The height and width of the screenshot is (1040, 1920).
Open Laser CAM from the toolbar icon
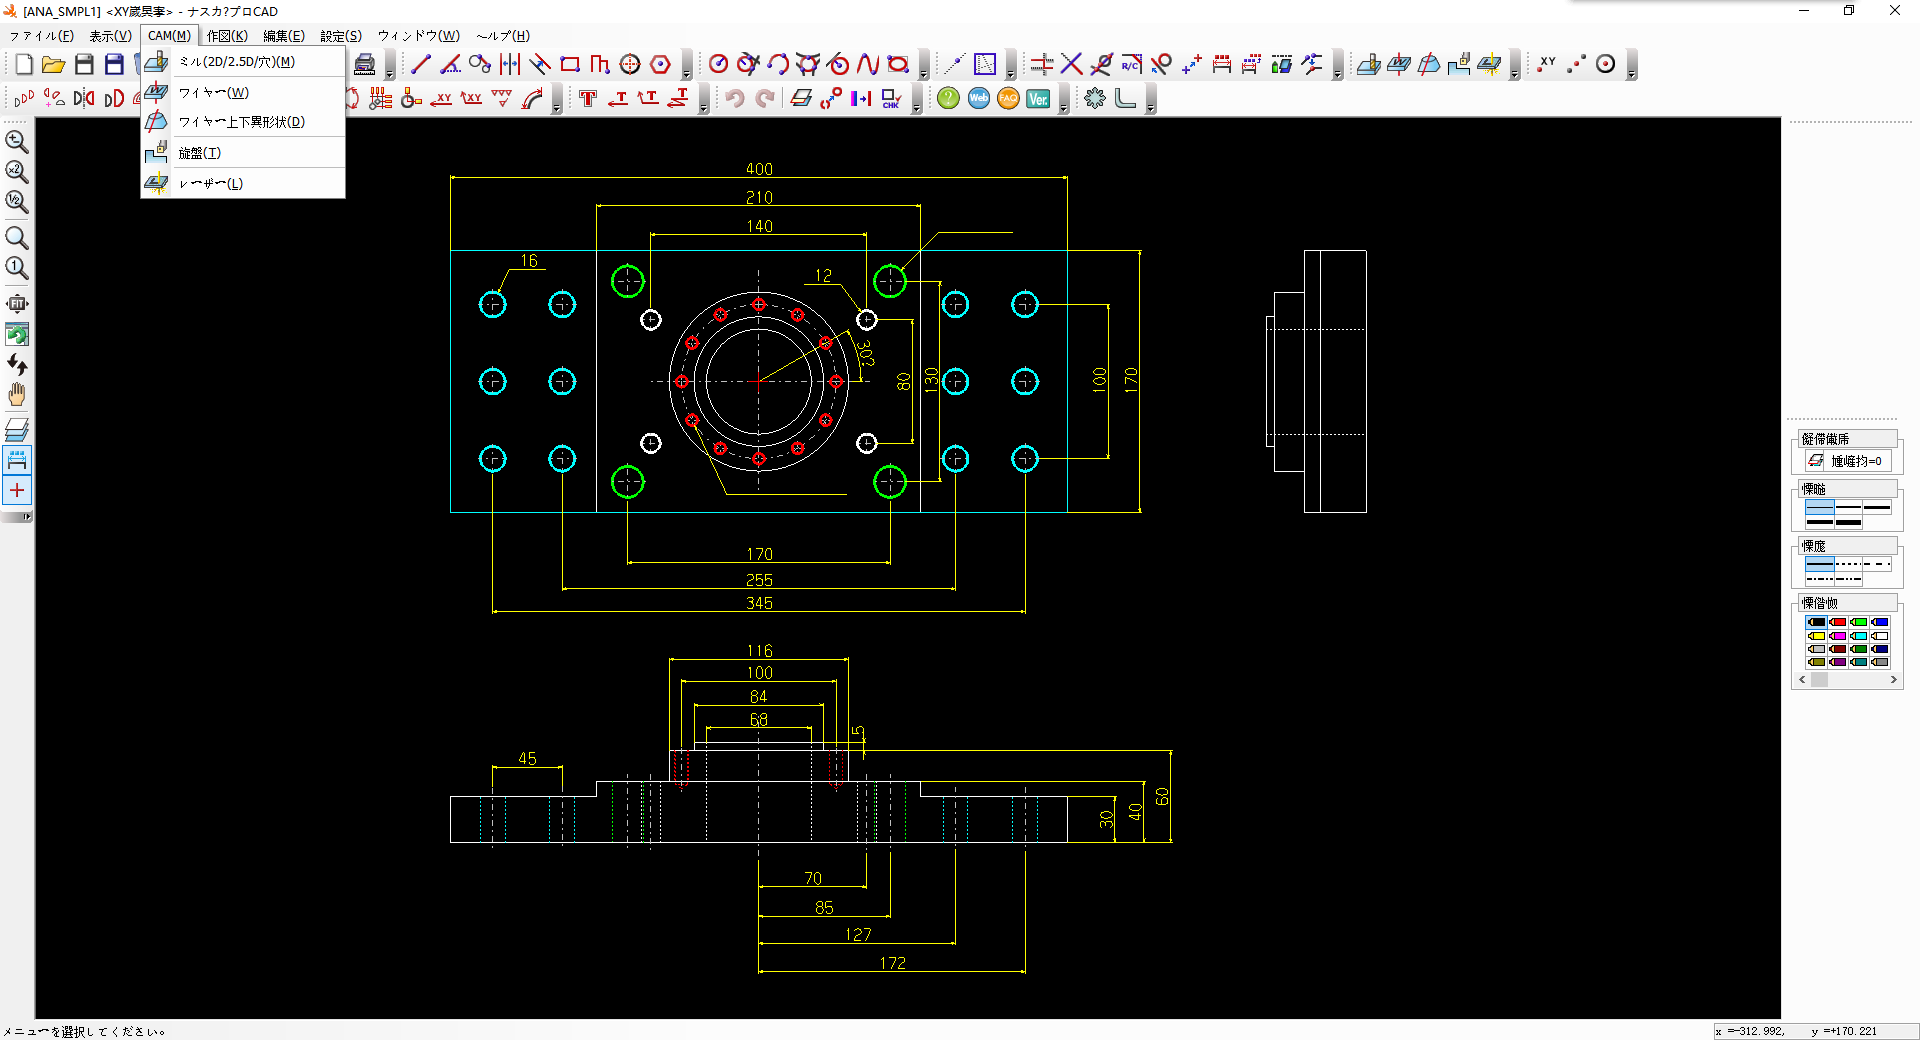coord(1489,65)
